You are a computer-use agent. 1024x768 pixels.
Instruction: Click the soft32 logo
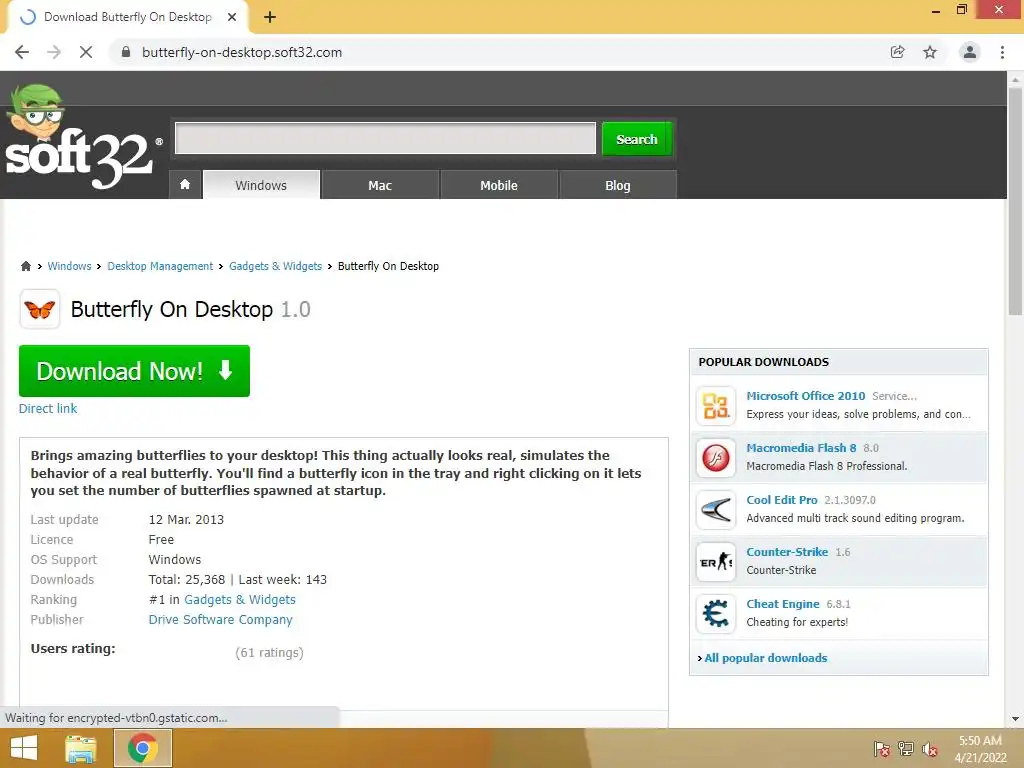(82, 137)
